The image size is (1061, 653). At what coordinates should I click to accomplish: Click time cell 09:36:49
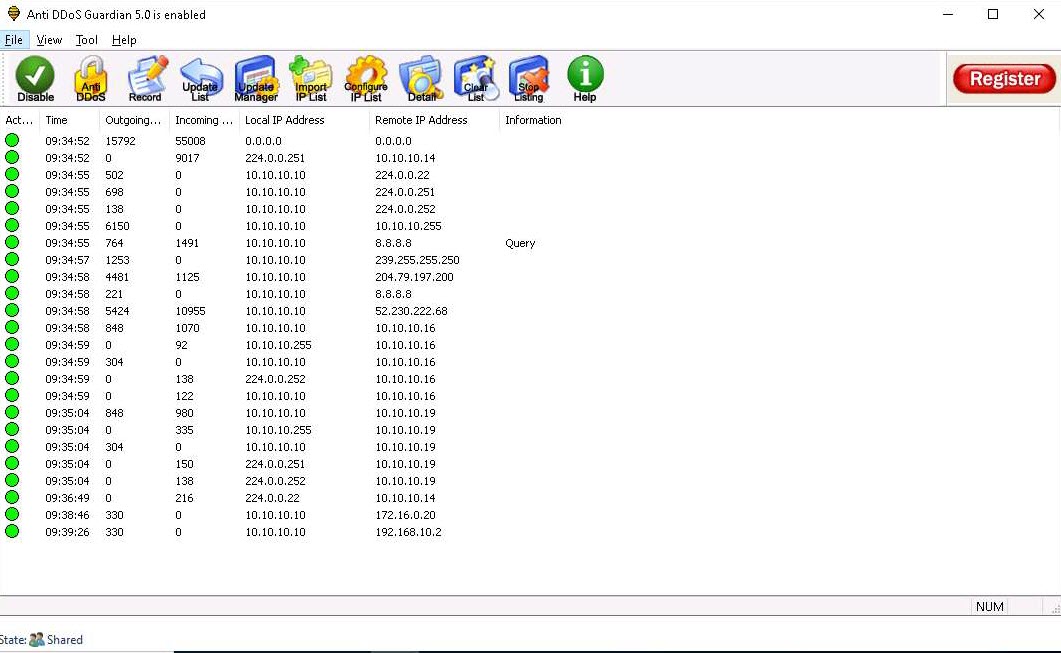(x=67, y=498)
